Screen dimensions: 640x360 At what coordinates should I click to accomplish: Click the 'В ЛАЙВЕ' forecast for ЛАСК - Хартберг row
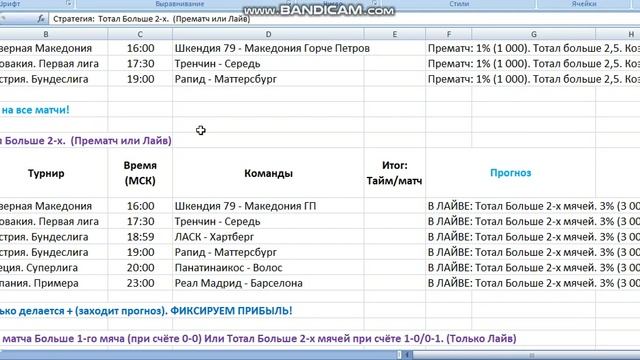click(533, 237)
